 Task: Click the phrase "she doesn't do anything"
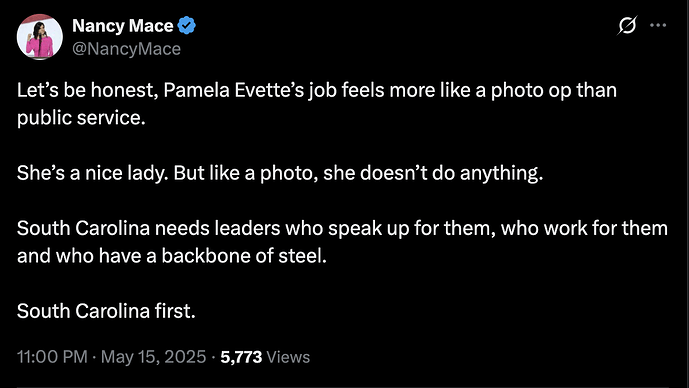pos(433,173)
